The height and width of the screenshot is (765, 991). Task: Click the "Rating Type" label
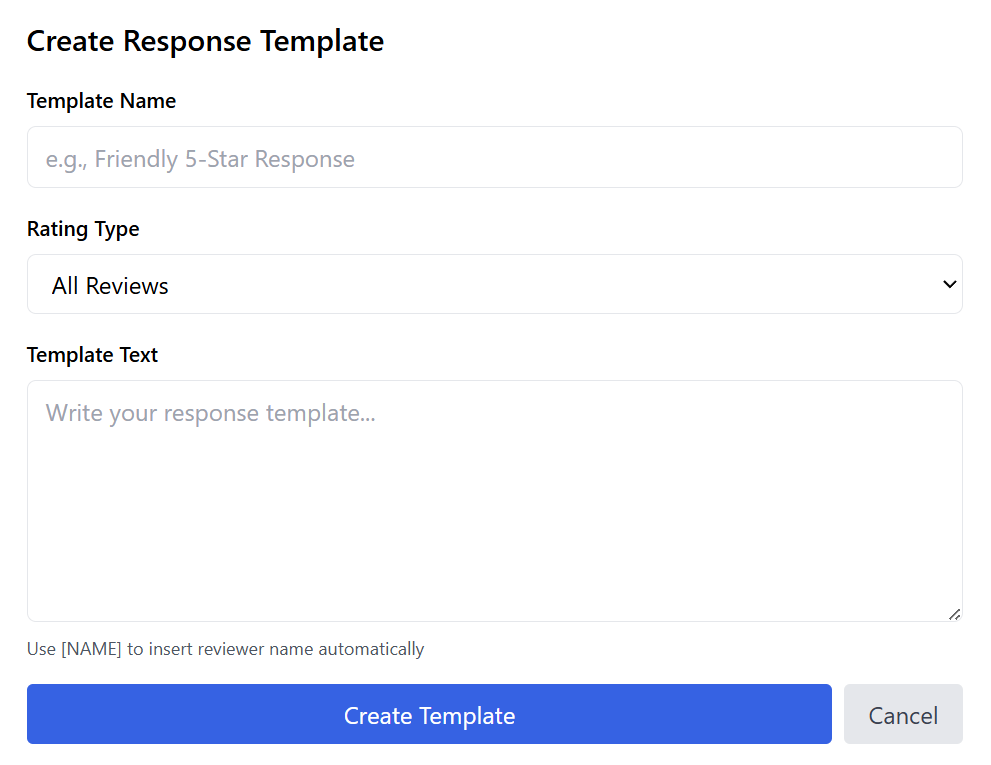tap(83, 229)
